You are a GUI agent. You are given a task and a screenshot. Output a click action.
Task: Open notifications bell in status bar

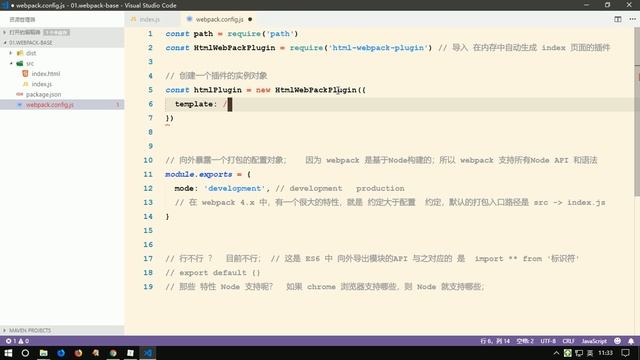point(631,341)
